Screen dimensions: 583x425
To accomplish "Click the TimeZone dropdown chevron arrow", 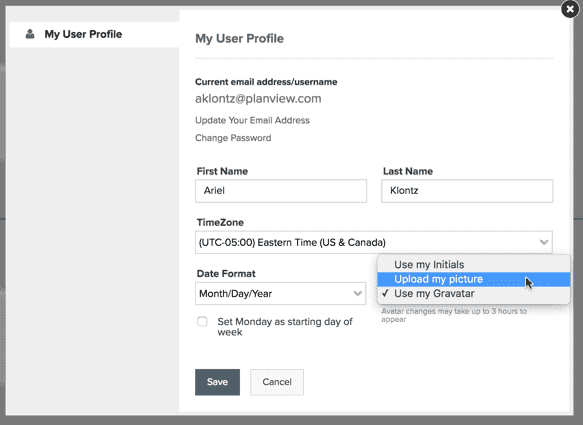I will coord(544,242).
